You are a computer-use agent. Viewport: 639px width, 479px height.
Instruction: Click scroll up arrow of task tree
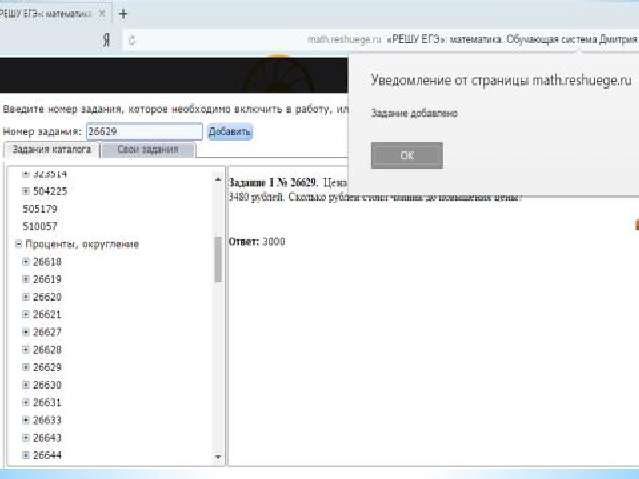pyautogui.click(x=218, y=179)
